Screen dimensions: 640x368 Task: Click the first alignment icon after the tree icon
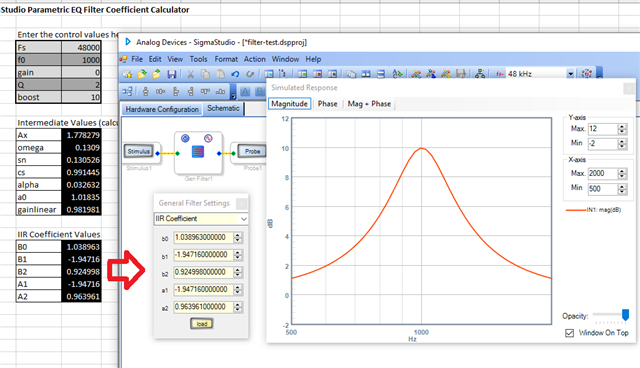(146, 91)
